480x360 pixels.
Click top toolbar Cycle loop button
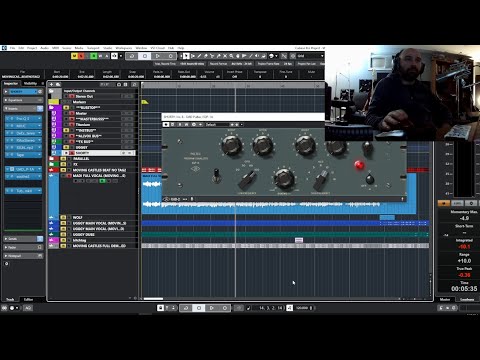click(x=132, y=56)
